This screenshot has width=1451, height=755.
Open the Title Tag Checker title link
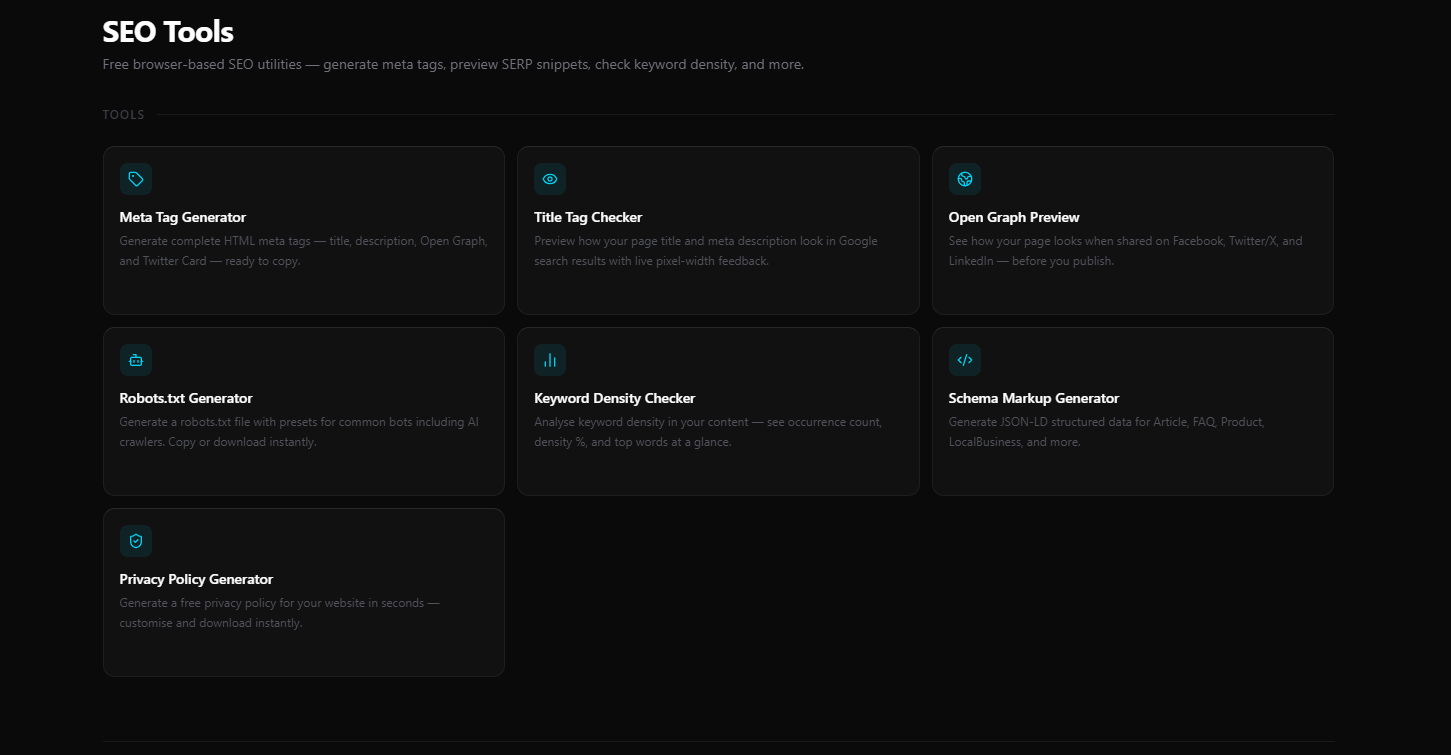(x=588, y=217)
